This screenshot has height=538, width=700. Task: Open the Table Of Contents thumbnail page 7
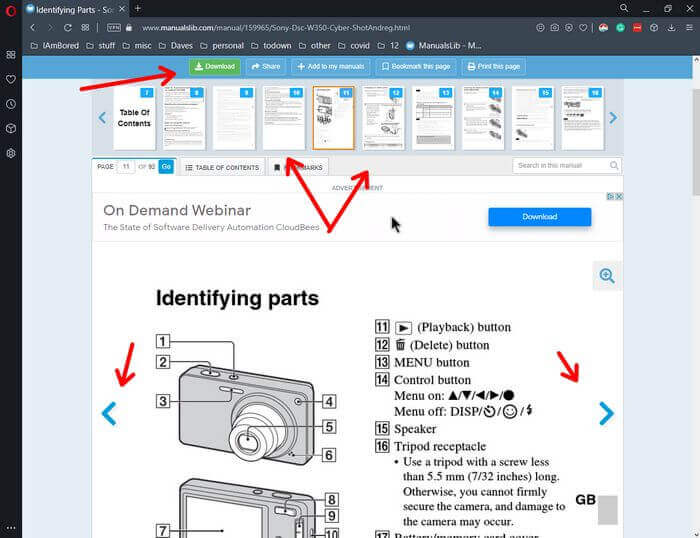134,118
